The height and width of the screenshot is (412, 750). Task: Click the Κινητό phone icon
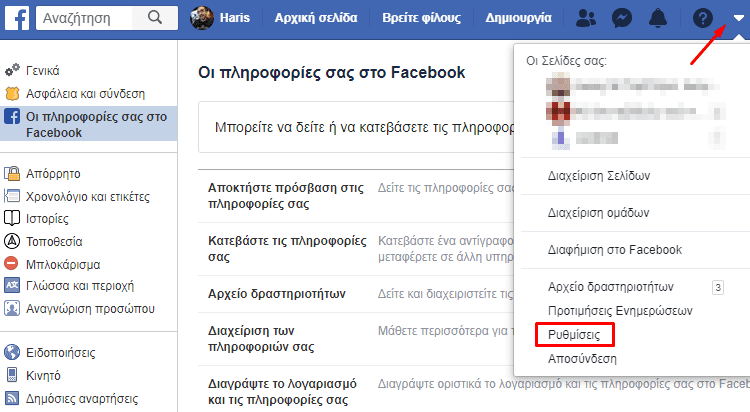coord(12,375)
